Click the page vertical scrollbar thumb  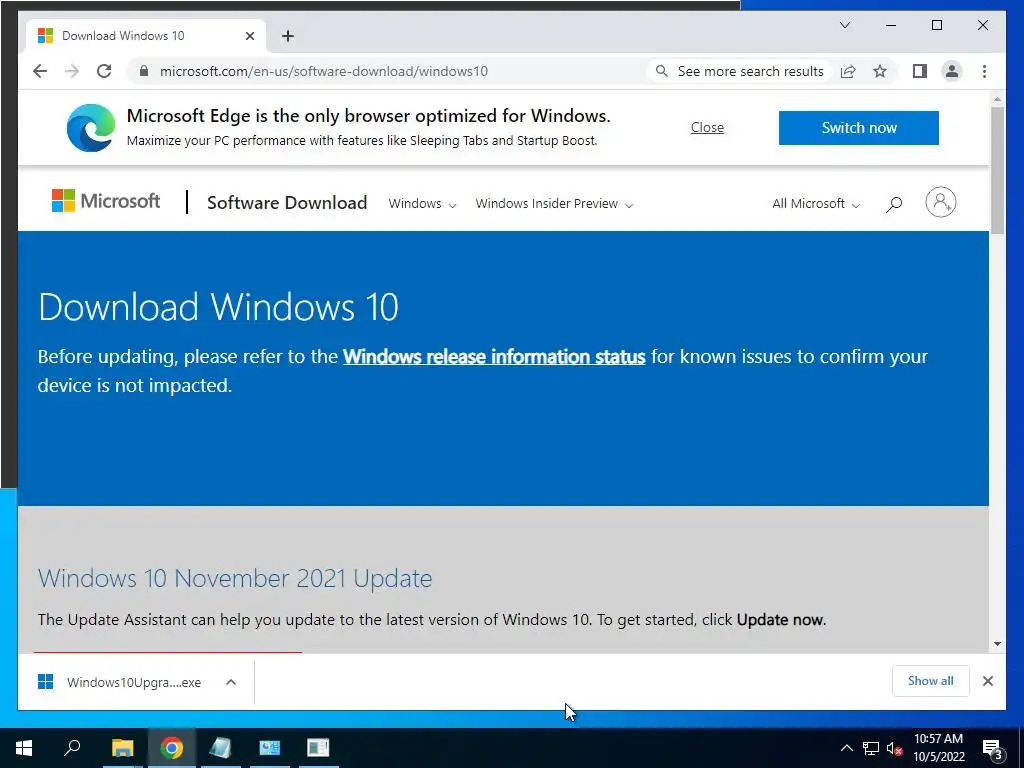(997, 170)
